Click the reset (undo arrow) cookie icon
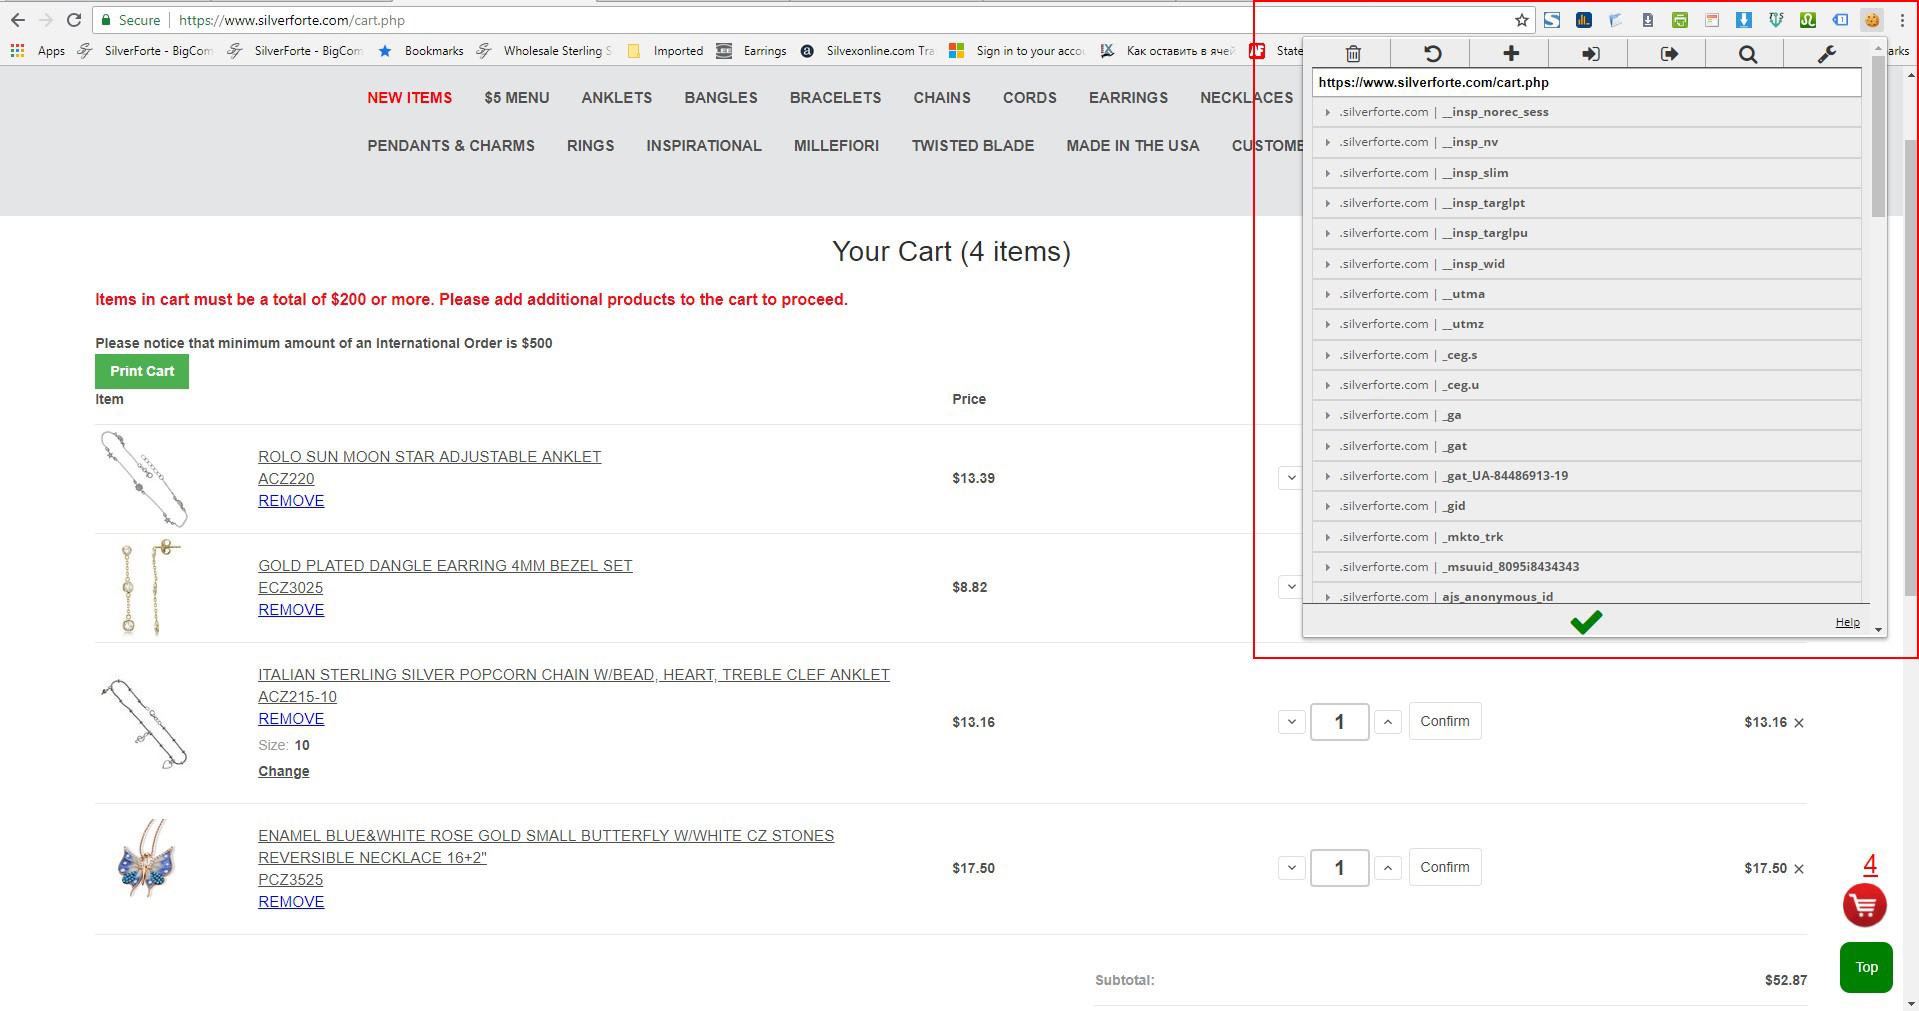This screenshot has width=1919, height=1011. (x=1432, y=54)
